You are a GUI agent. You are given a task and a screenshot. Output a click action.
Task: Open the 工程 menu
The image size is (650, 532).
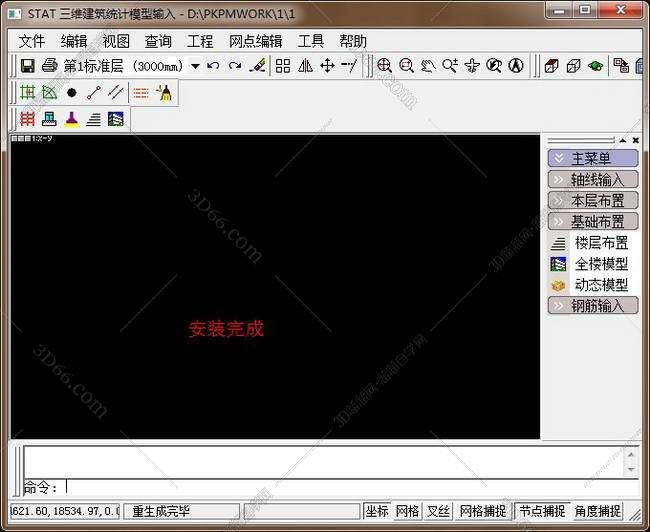coord(200,41)
